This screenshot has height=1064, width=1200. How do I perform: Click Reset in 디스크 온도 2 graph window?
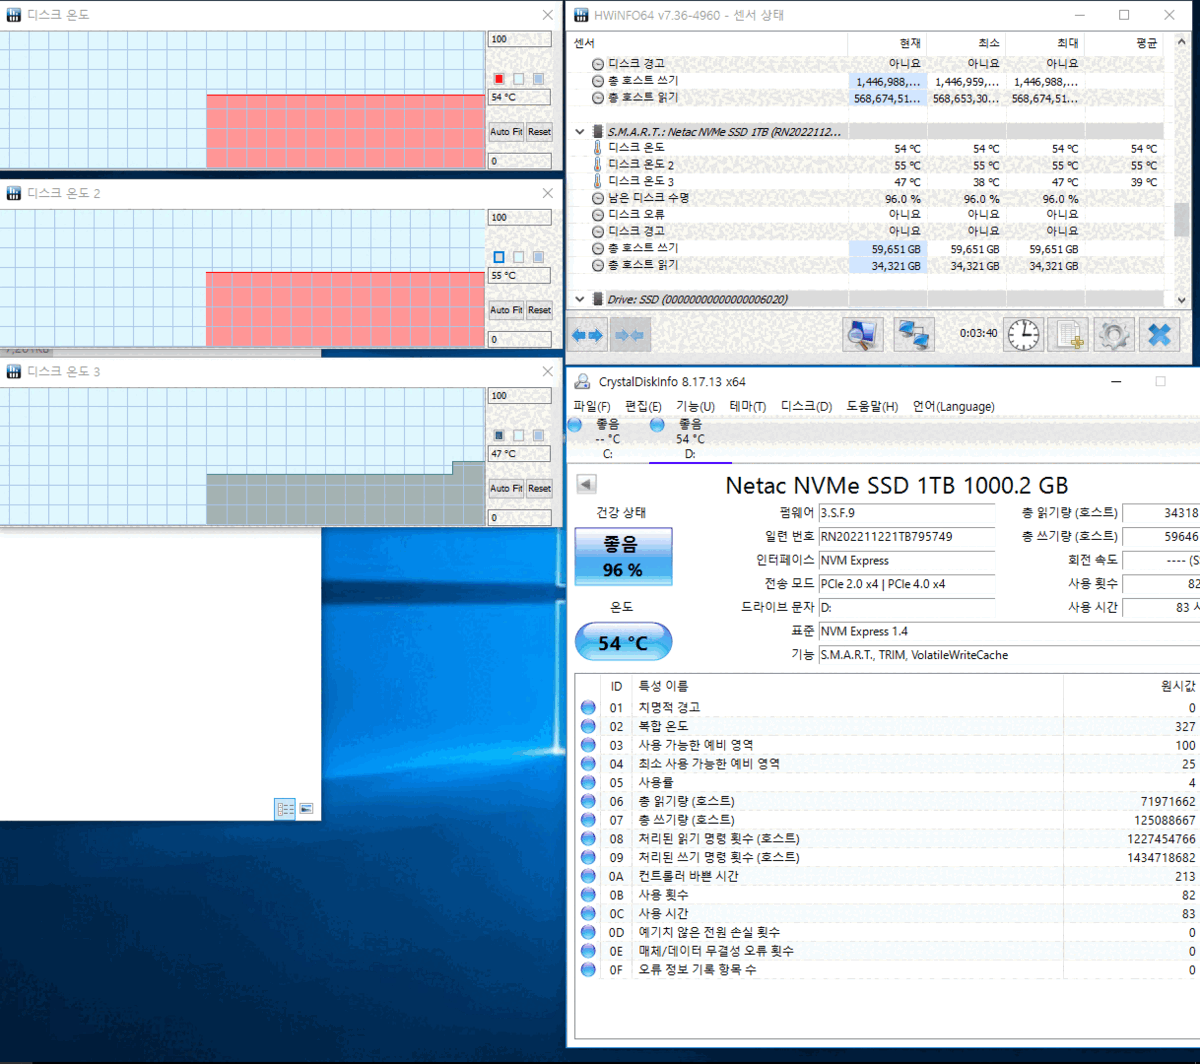point(539,310)
